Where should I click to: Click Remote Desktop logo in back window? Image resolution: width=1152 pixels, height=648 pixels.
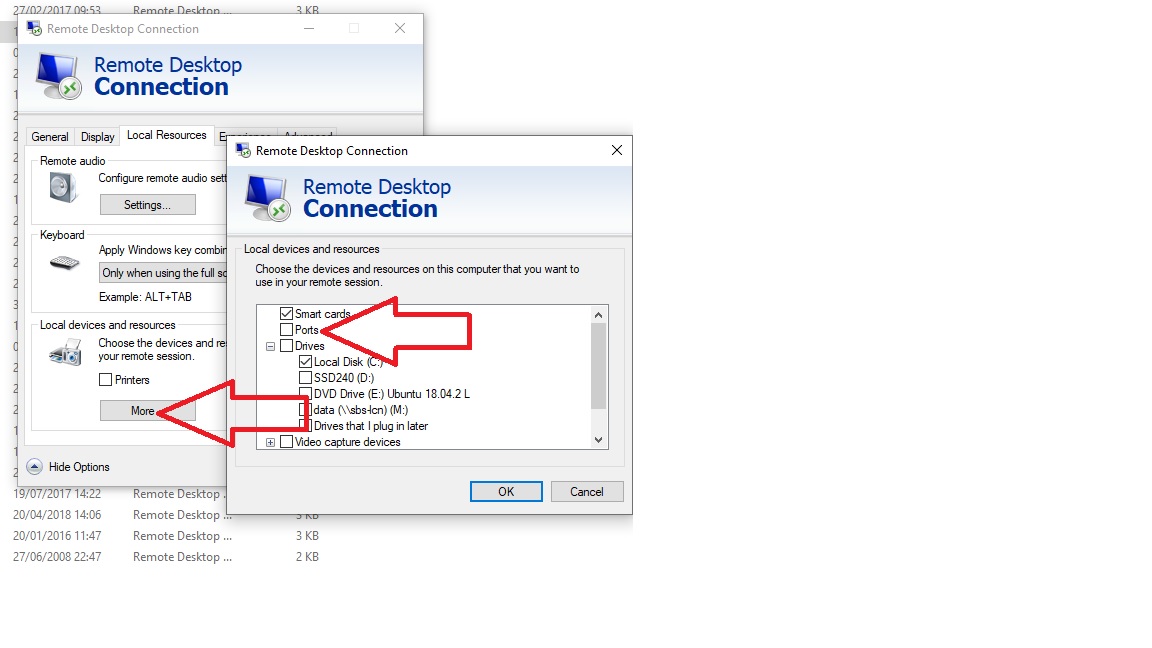pyautogui.click(x=59, y=76)
